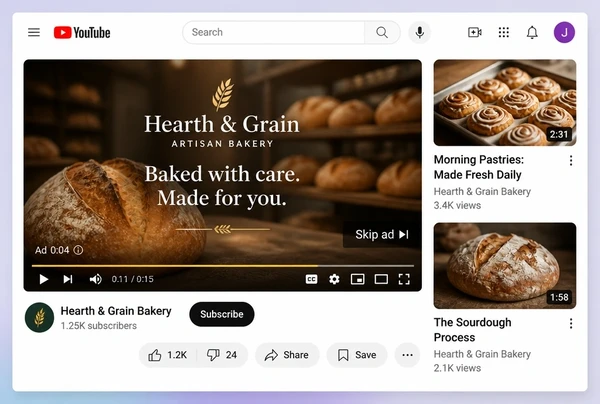
Task: Click channel name under Morning Pastries
Action: click(x=482, y=191)
